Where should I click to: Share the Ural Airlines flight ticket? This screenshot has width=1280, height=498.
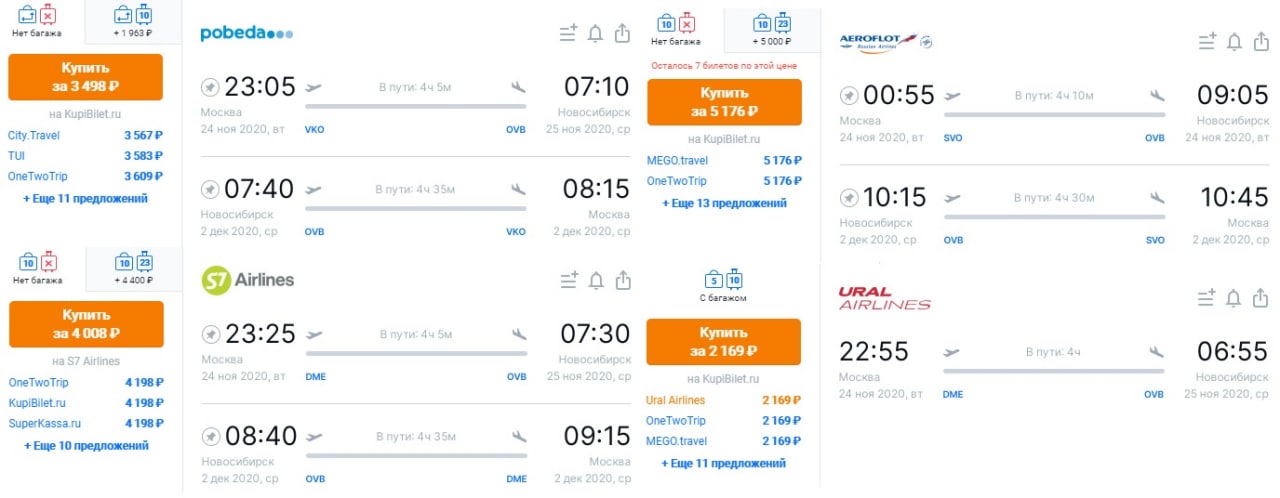pos(1261,298)
